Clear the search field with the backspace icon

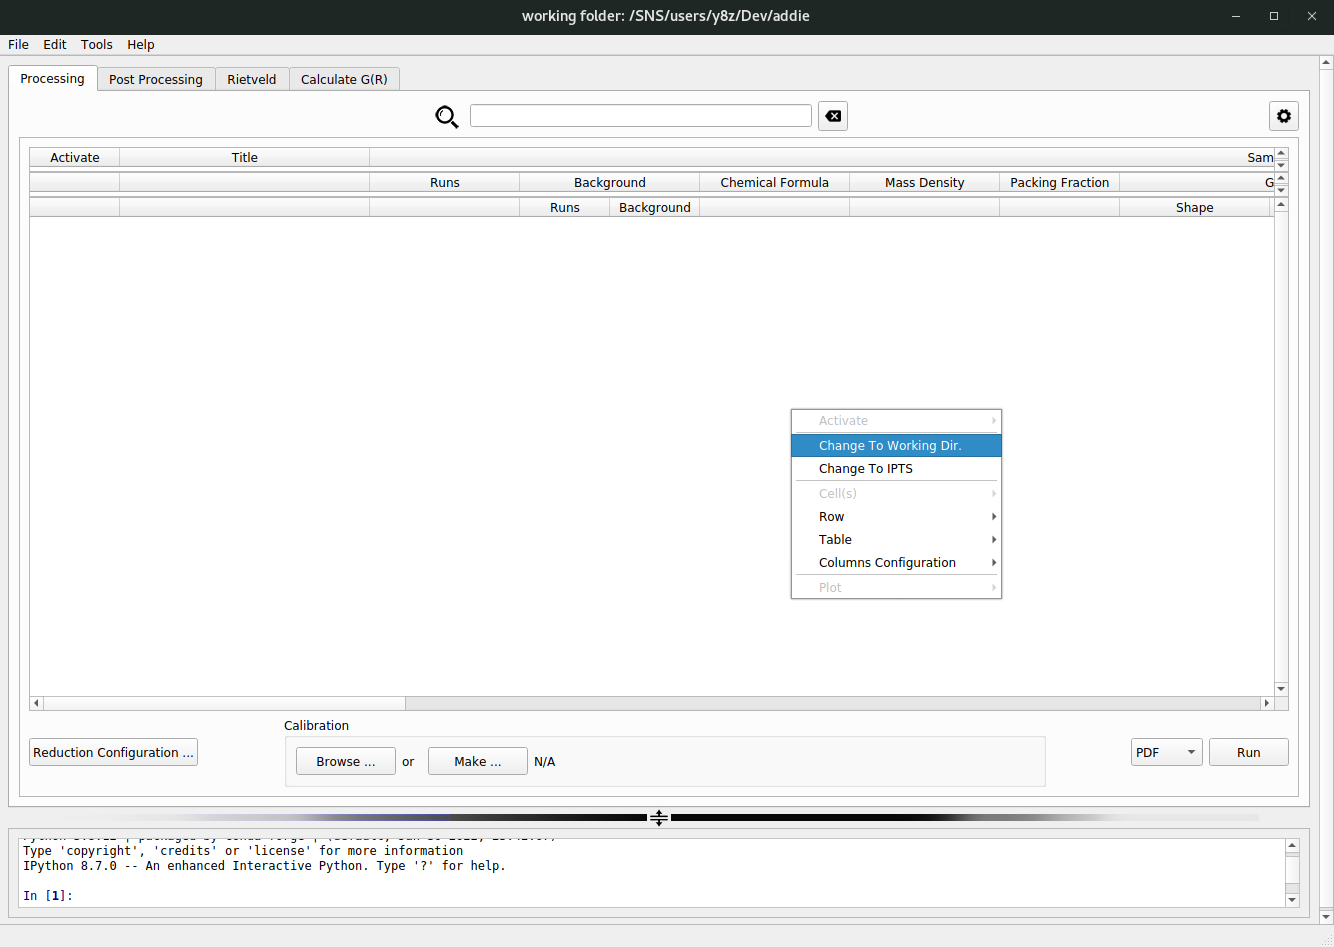click(x=832, y=117)
